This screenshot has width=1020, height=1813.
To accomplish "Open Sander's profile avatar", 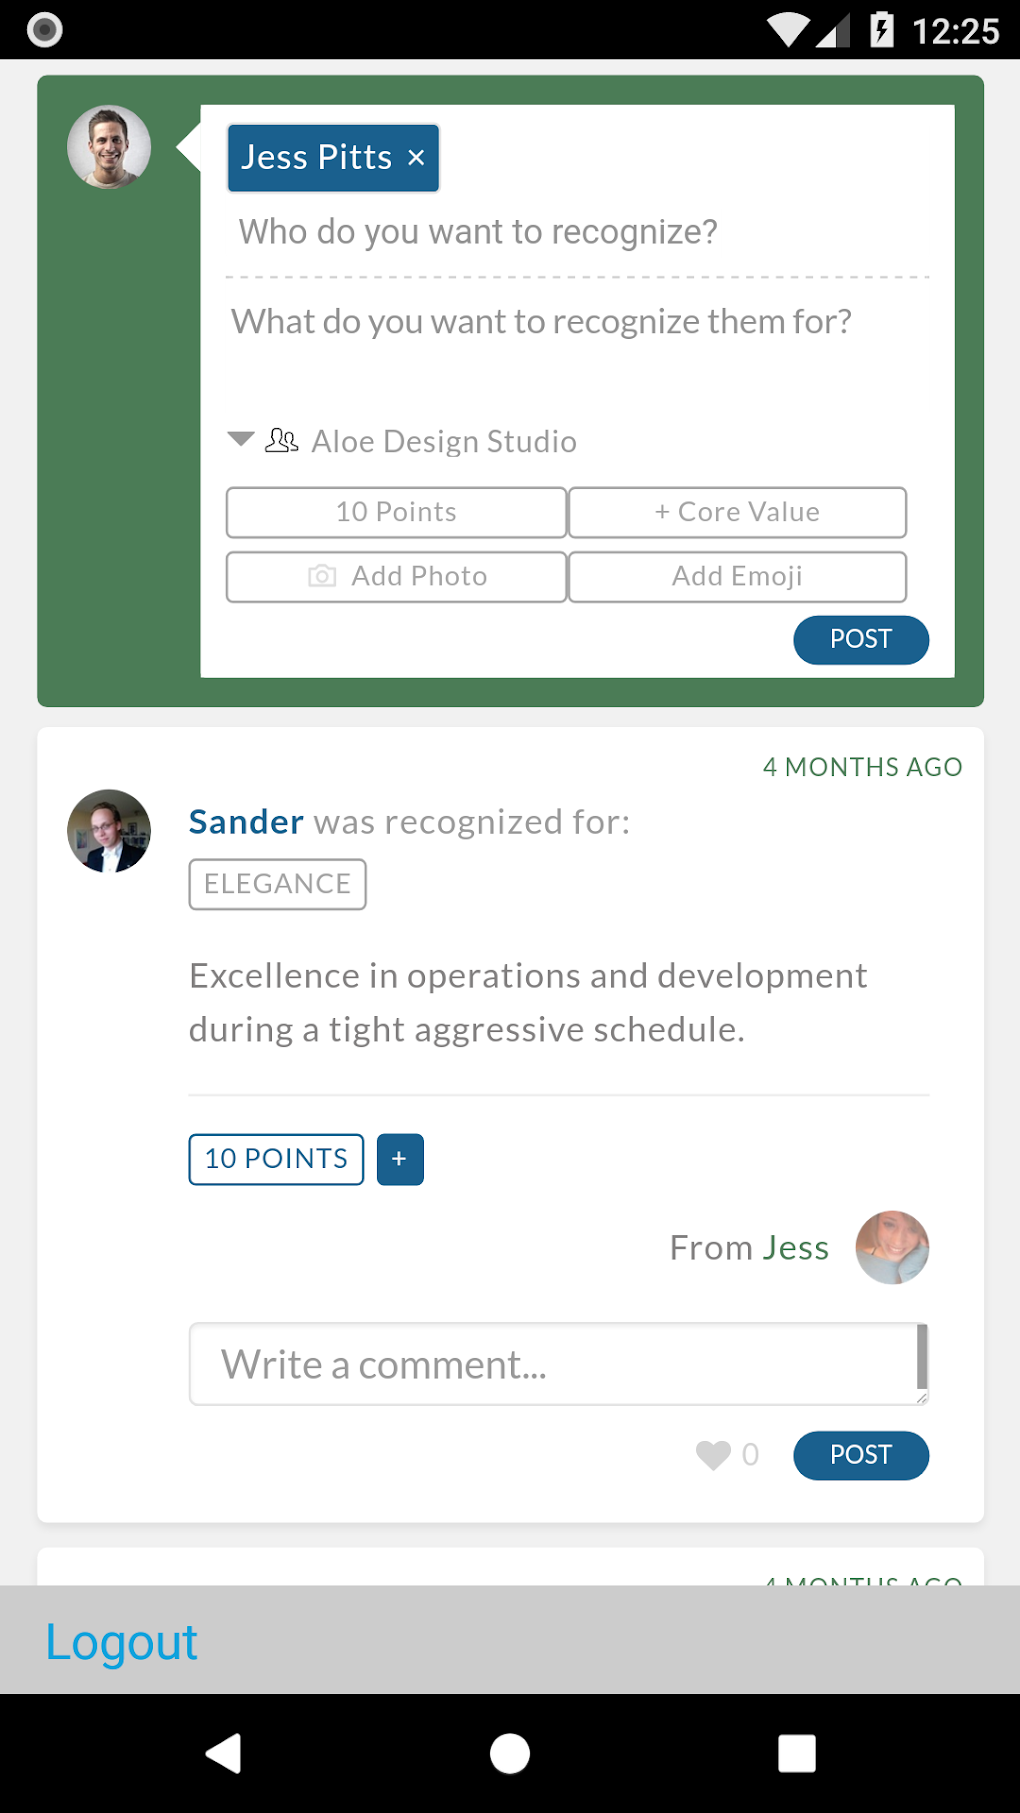I will click(x=109, y=831).
